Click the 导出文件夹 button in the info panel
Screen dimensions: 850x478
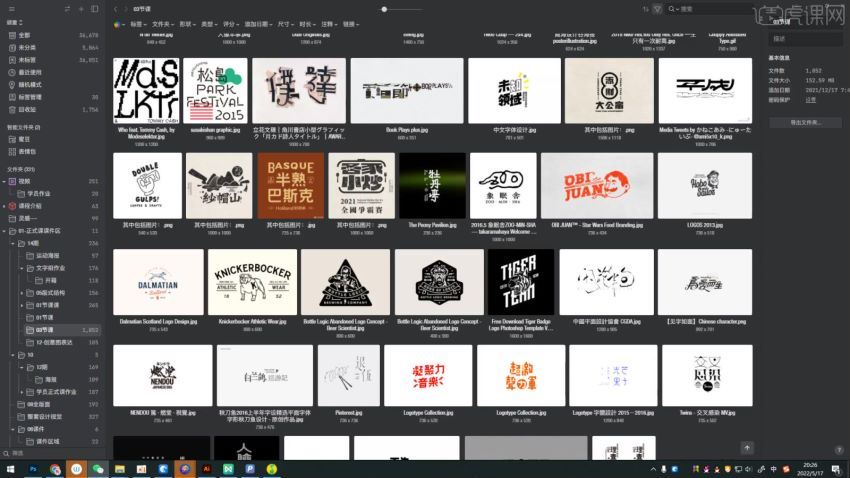click(x=806, y=122)
